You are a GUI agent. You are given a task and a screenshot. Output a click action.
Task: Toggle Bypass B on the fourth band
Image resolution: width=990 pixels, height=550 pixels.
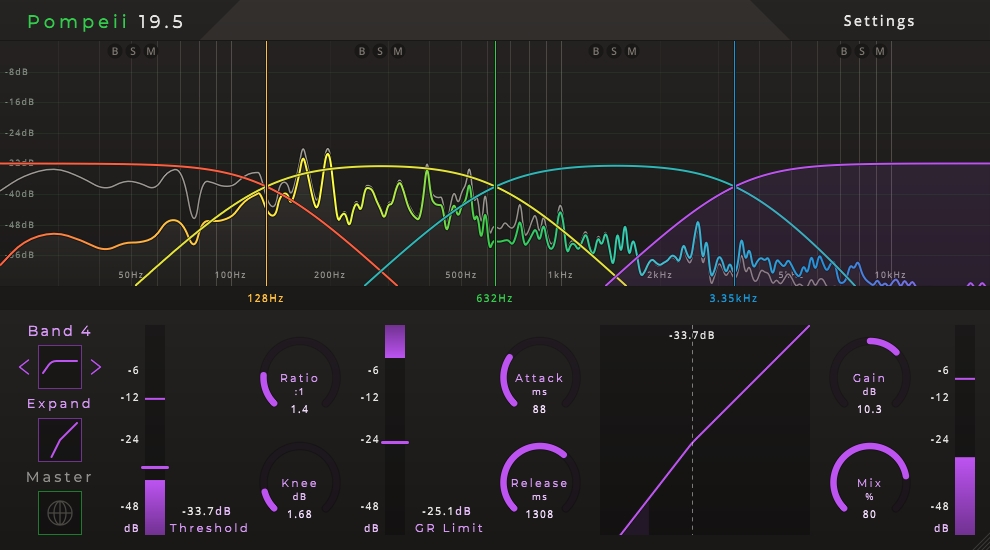pyautogui.click(x=844, y=51)
